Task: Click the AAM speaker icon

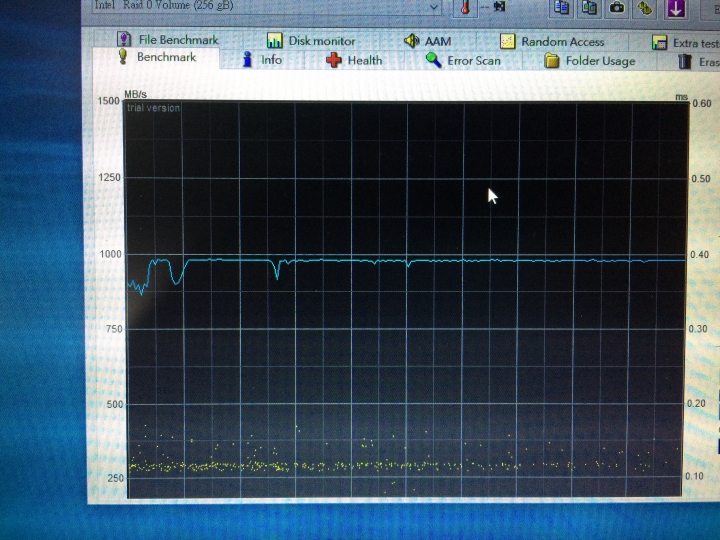Action: (x=411, y=41)
